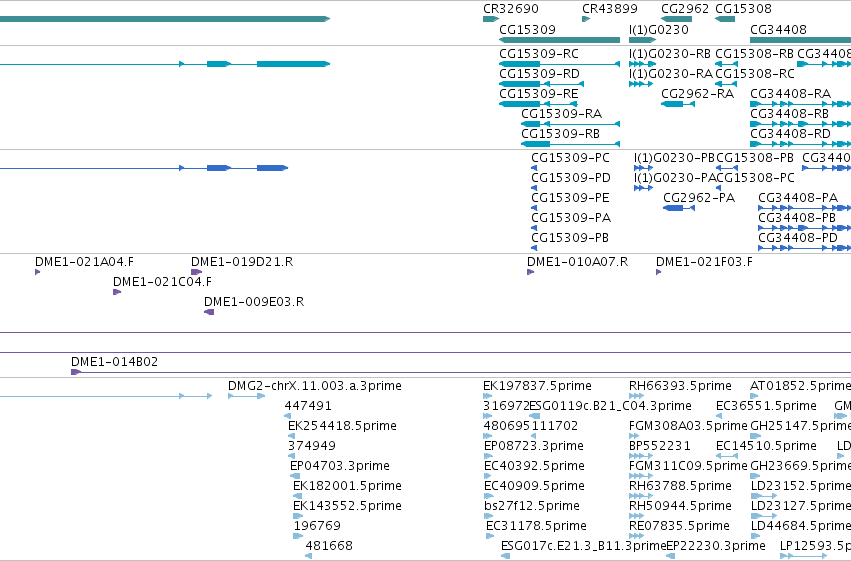Select the CG2962-RA transcript
Image resolution: width=851 pixels, height=561 pixels.
click(677, 104)
